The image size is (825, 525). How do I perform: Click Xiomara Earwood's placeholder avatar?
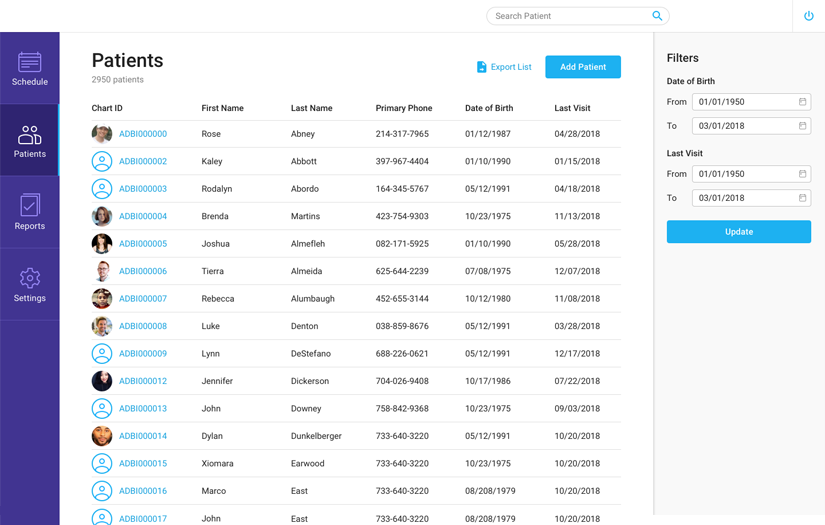pos(102,463)
